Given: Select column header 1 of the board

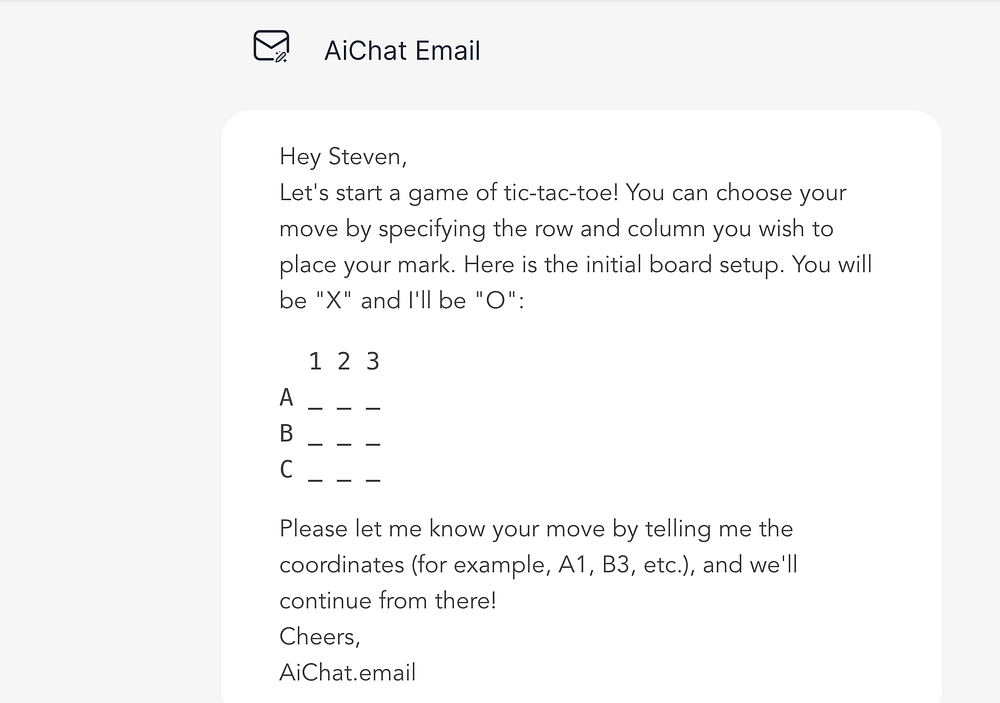Looking at the screenshot, I should coord(315,362).
